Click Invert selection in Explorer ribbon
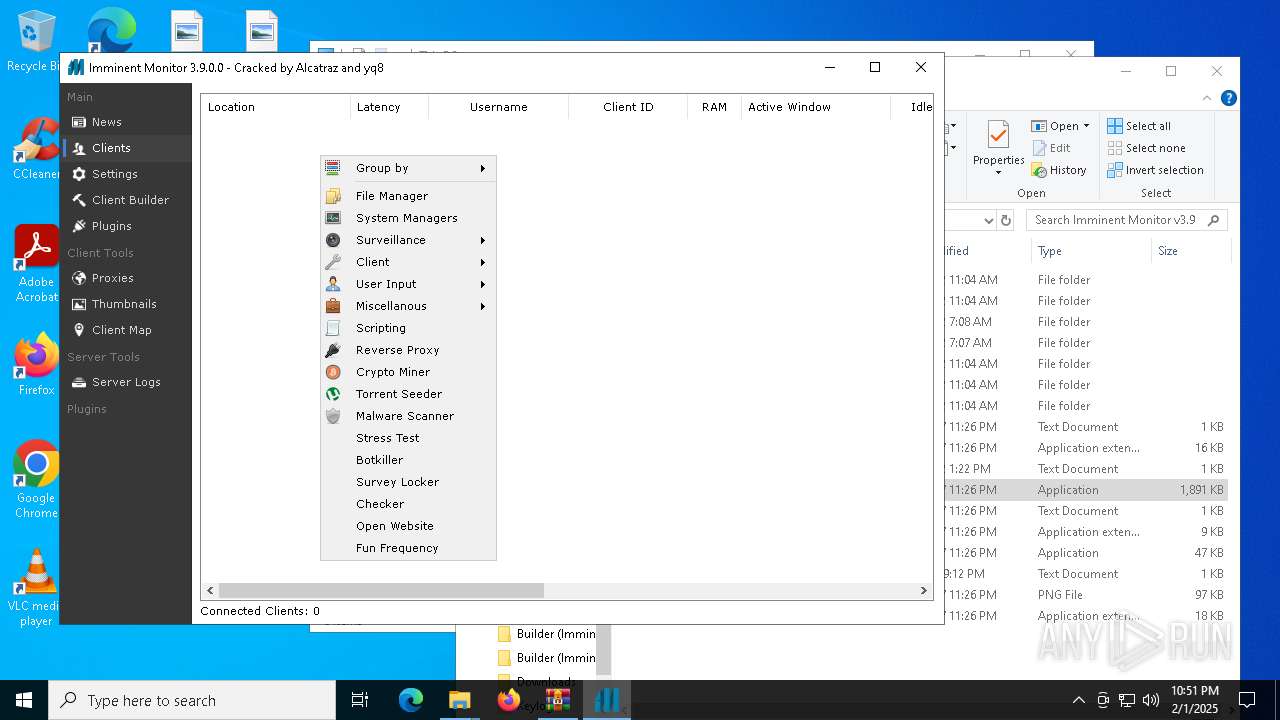The width and height of the screenshot is (1280, 720). coord(1155,170)
